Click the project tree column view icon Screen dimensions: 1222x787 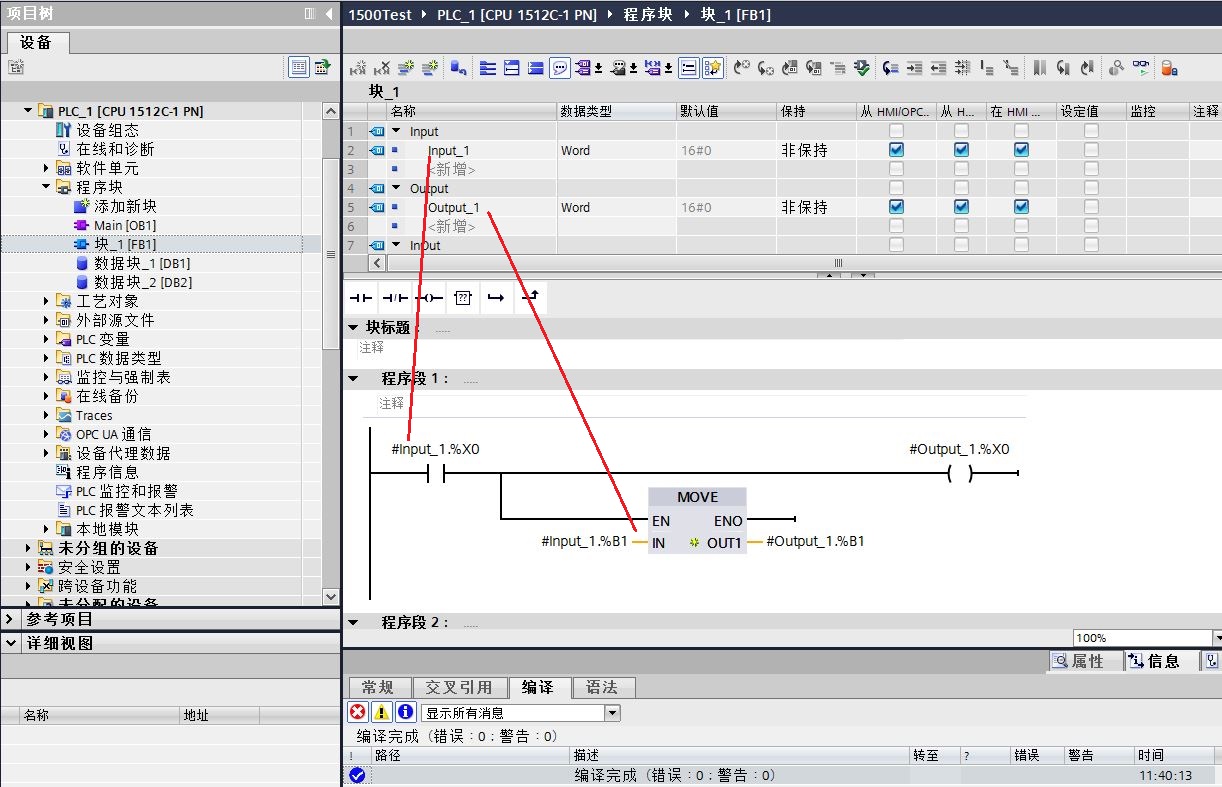pyautogui.click(x=309, y=14)
